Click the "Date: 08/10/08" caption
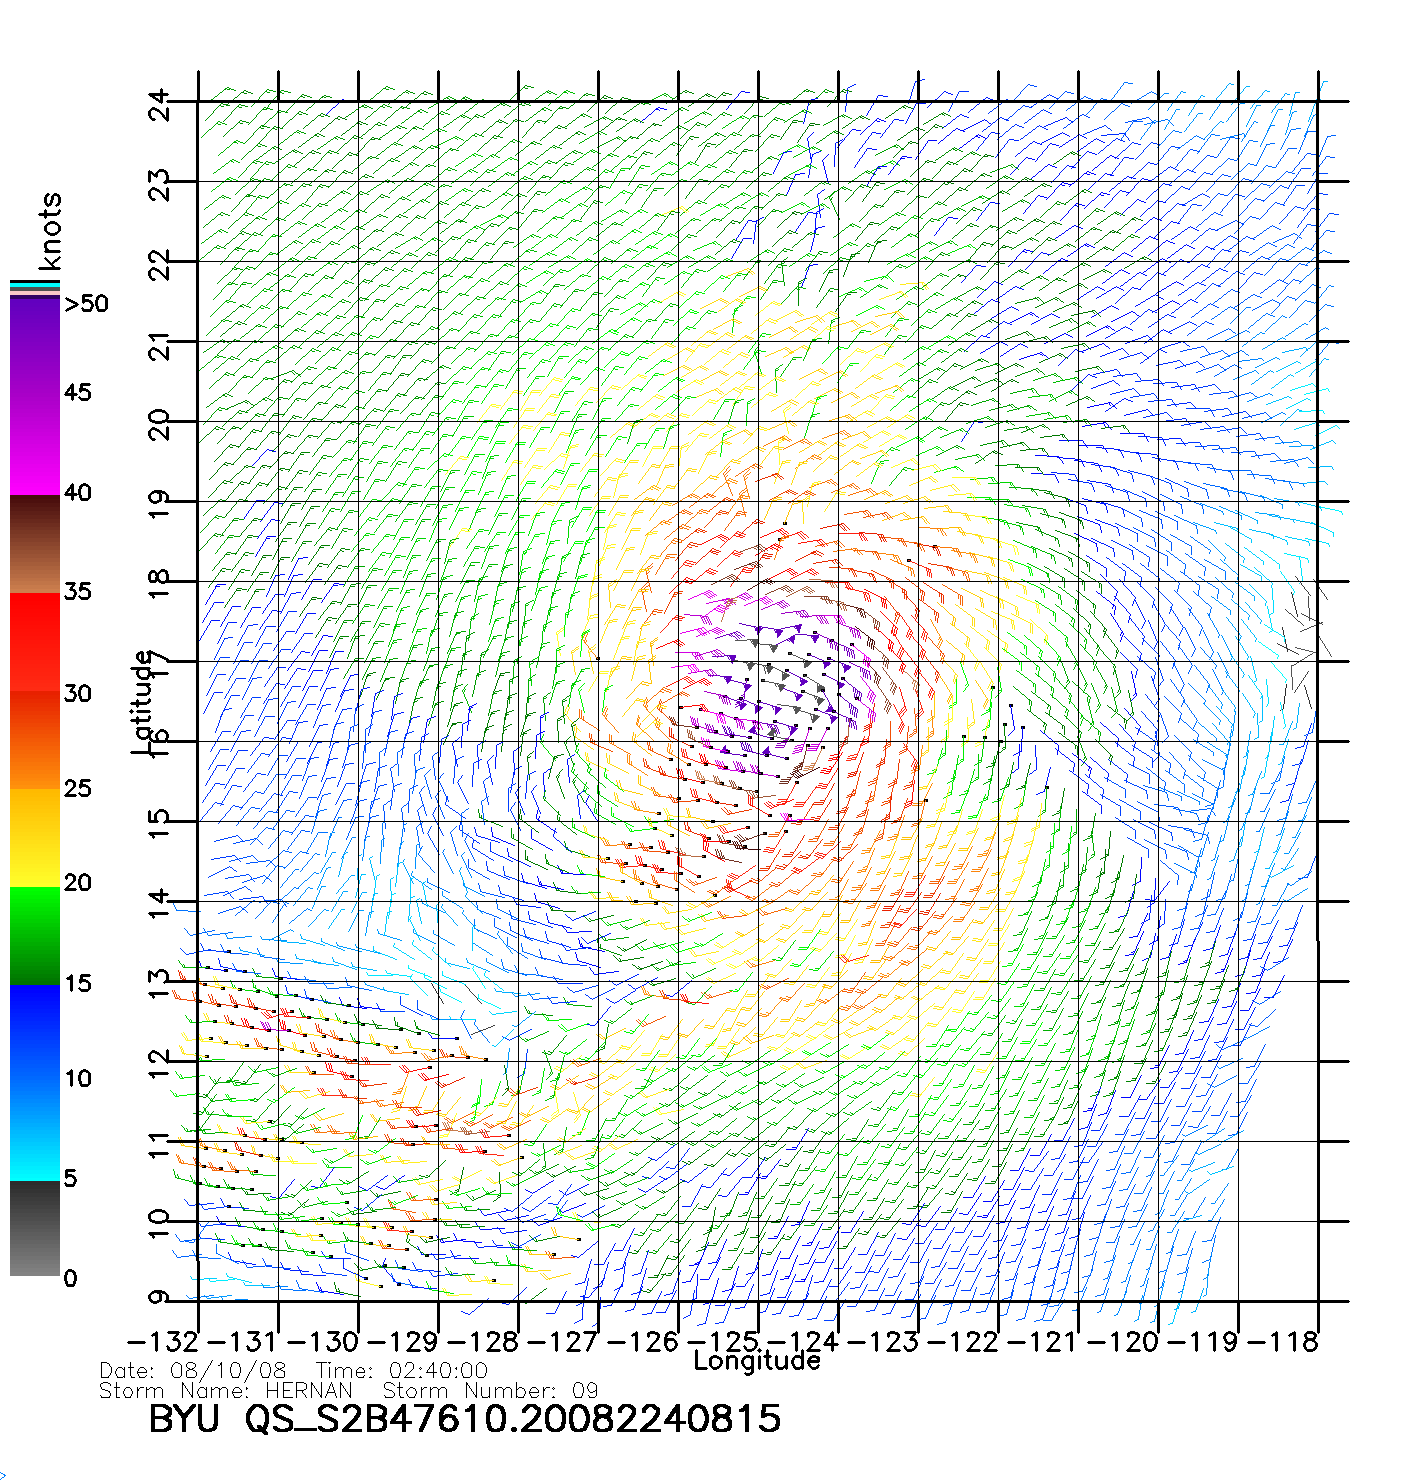This screenshot has height=1480, width=1420. click(x=193, y=1371)
